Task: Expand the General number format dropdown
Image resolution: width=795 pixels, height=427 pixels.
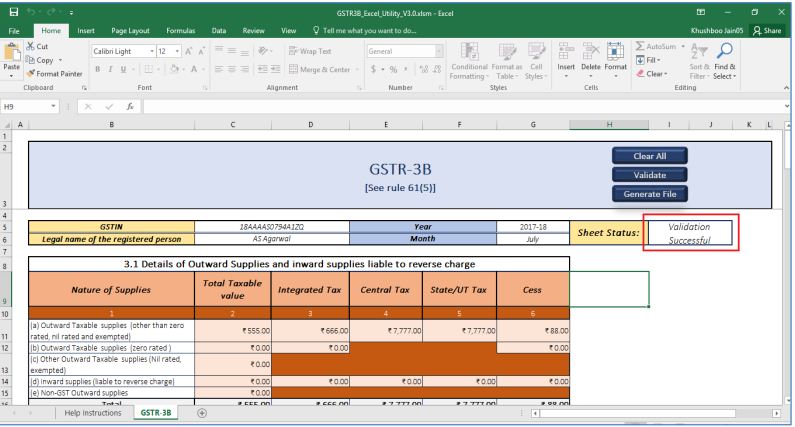Action: coord(439,51)
